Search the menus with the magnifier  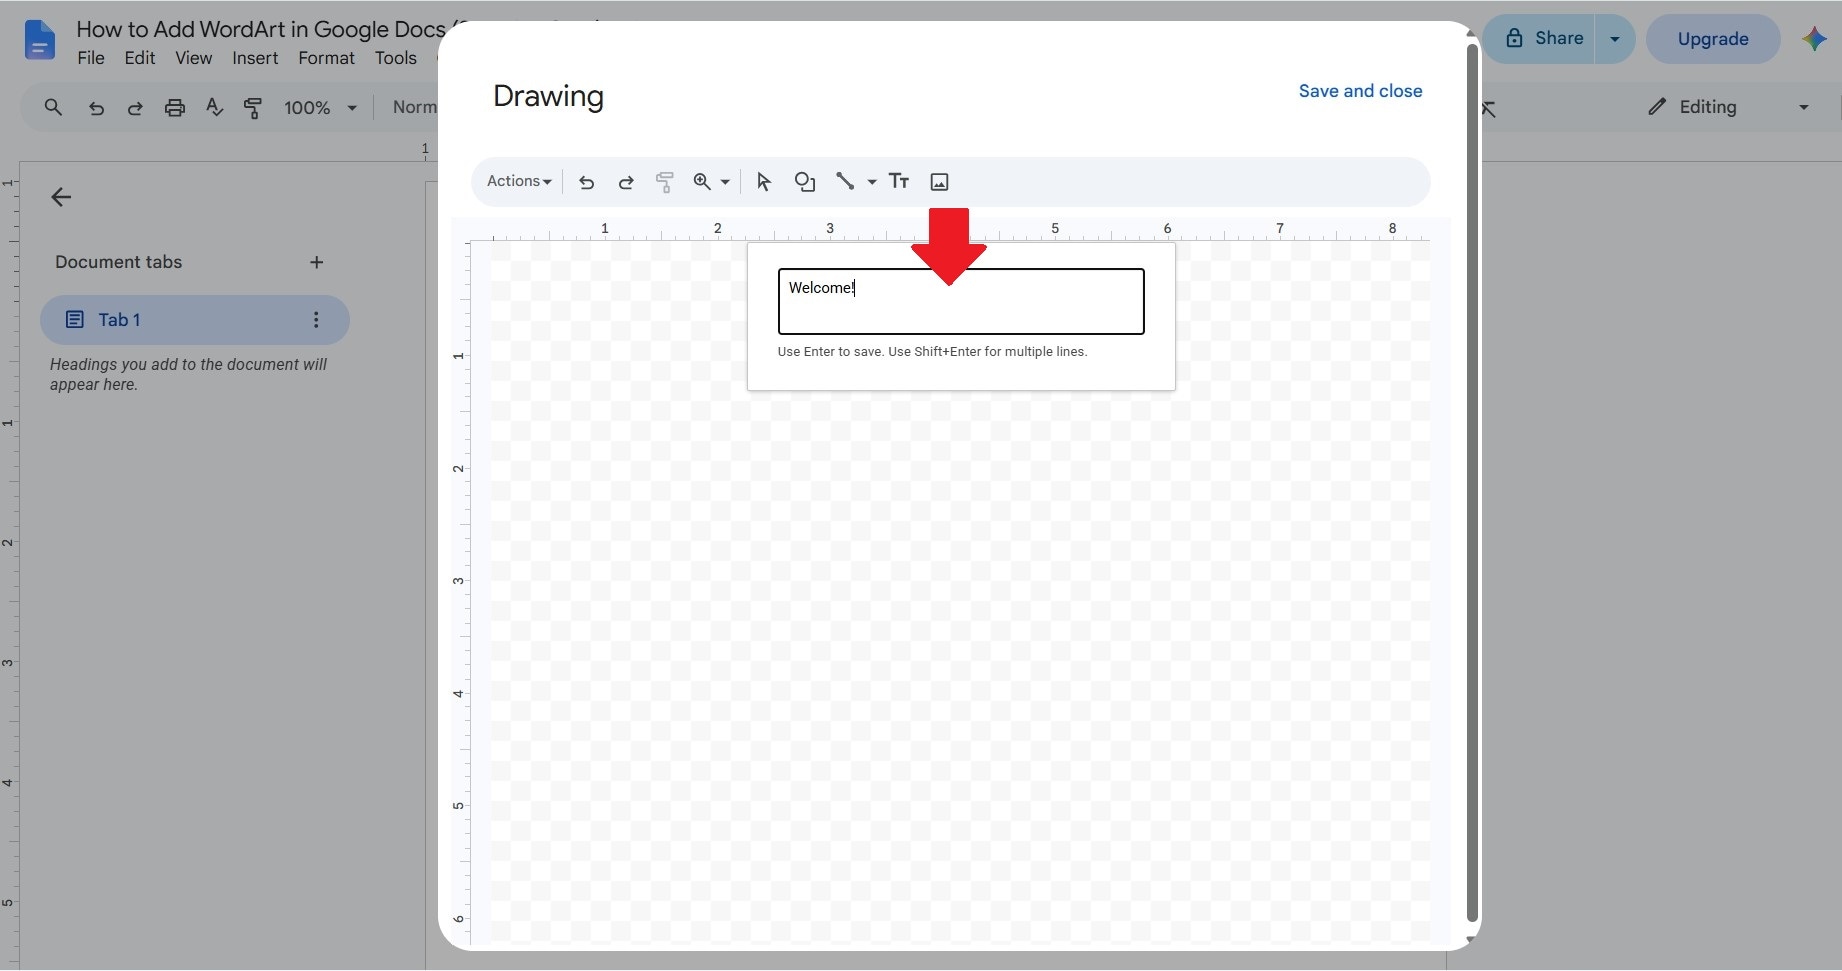coord(53,107)
